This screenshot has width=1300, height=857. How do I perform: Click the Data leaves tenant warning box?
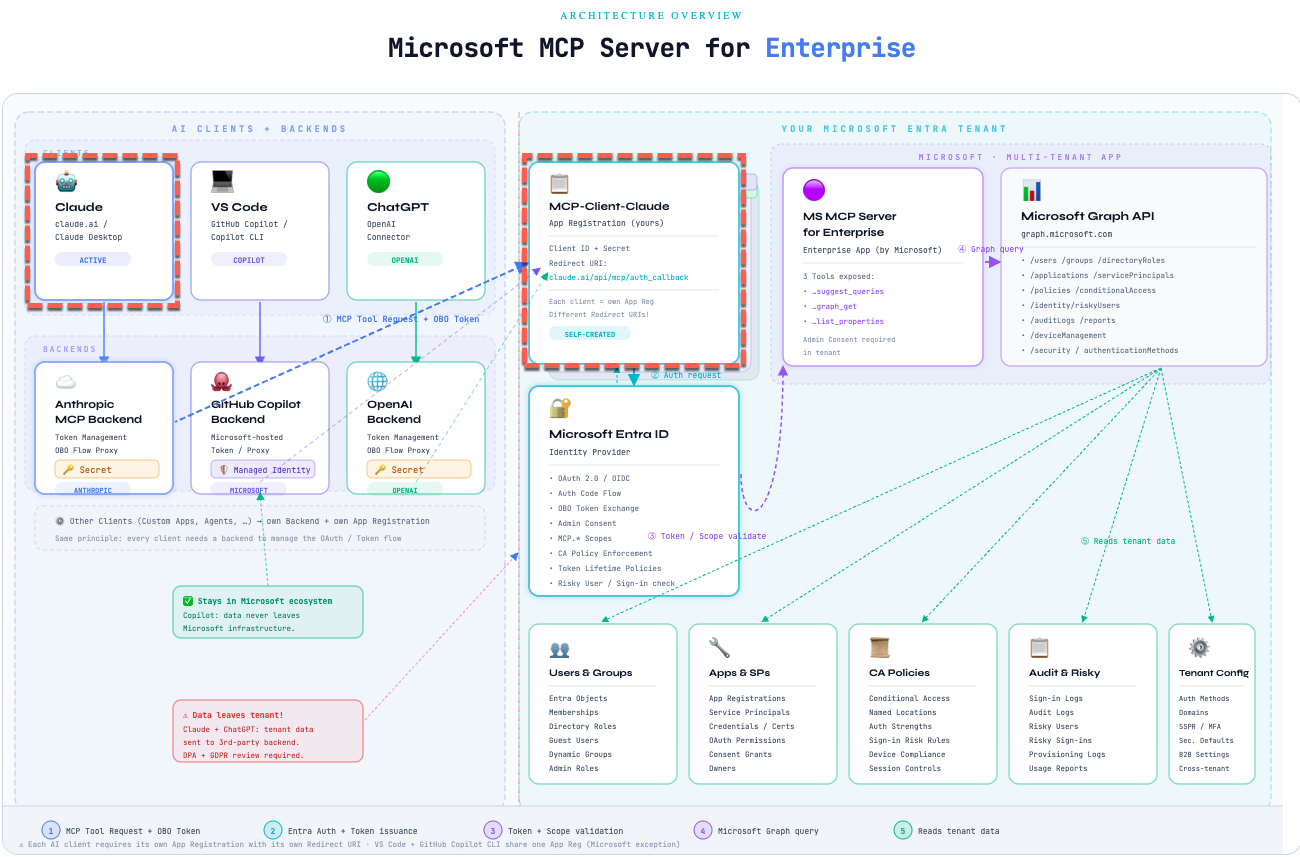coord(268,731)
